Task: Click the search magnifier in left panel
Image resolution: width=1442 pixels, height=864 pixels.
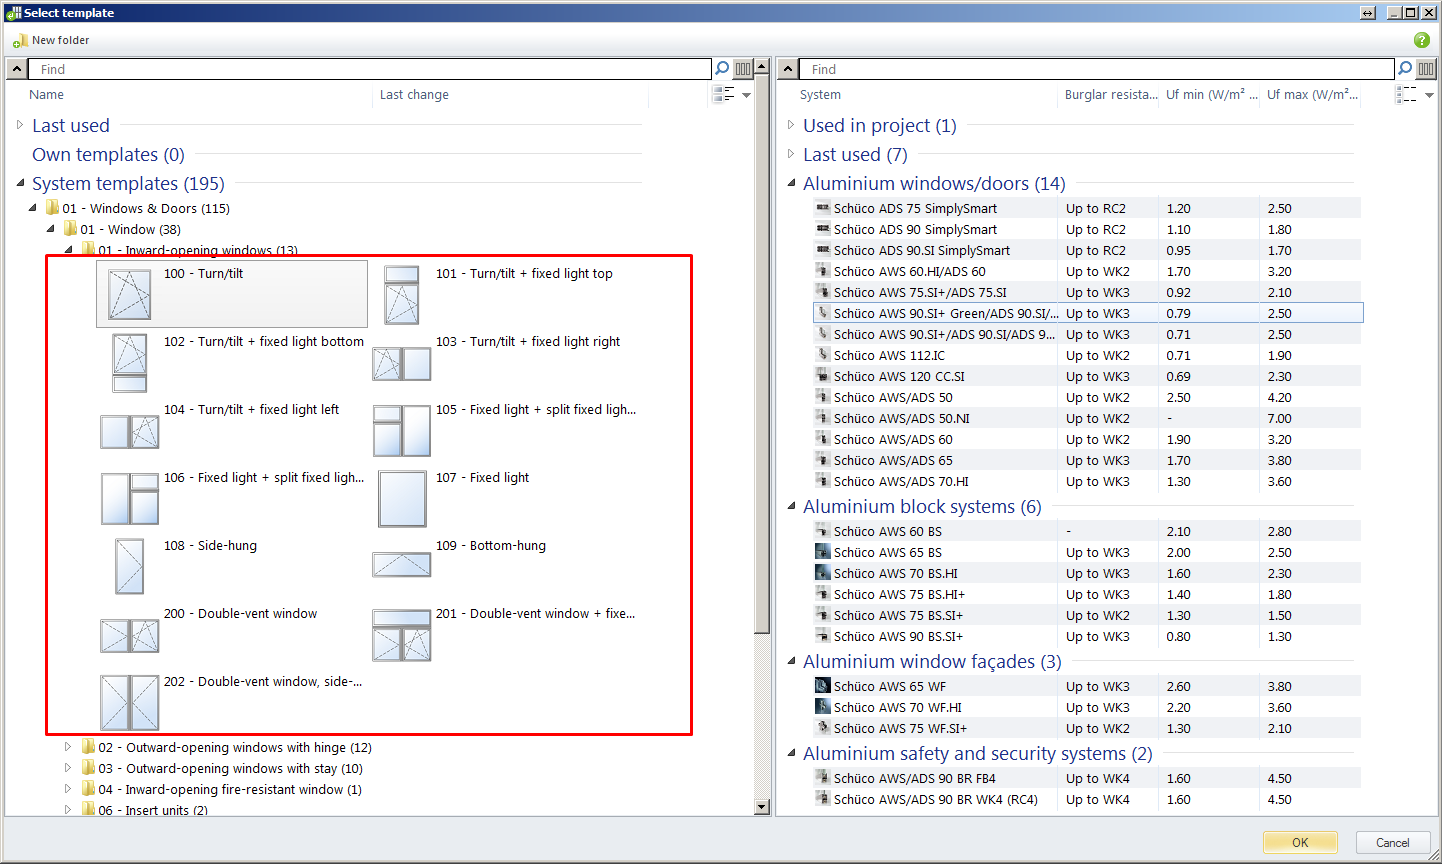Action: 722,69
